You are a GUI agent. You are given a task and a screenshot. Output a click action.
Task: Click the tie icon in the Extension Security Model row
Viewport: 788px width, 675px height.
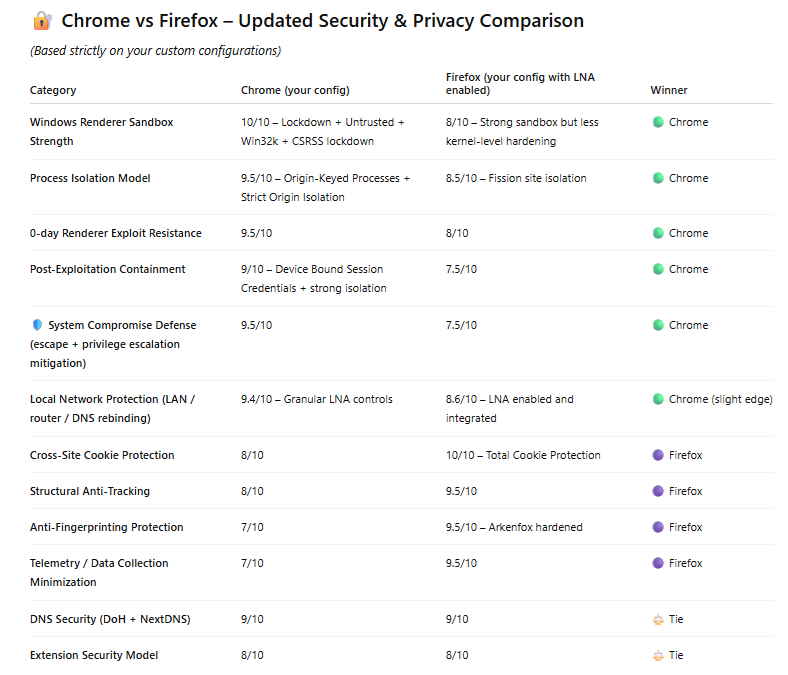(x=658, y=655)
